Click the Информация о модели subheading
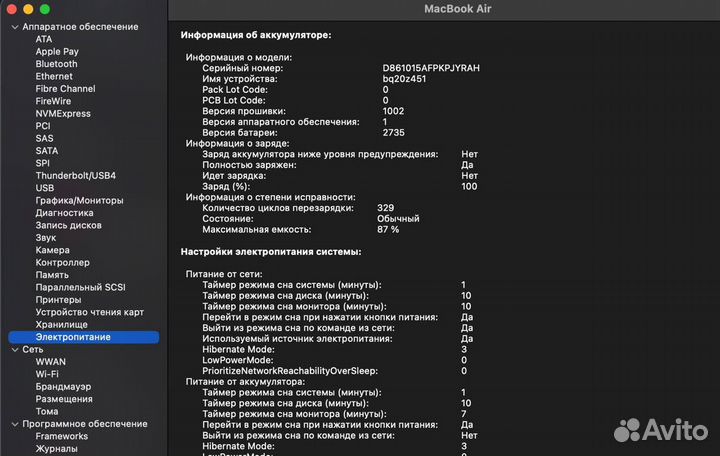The image size is (720, 456). point(239,57)
